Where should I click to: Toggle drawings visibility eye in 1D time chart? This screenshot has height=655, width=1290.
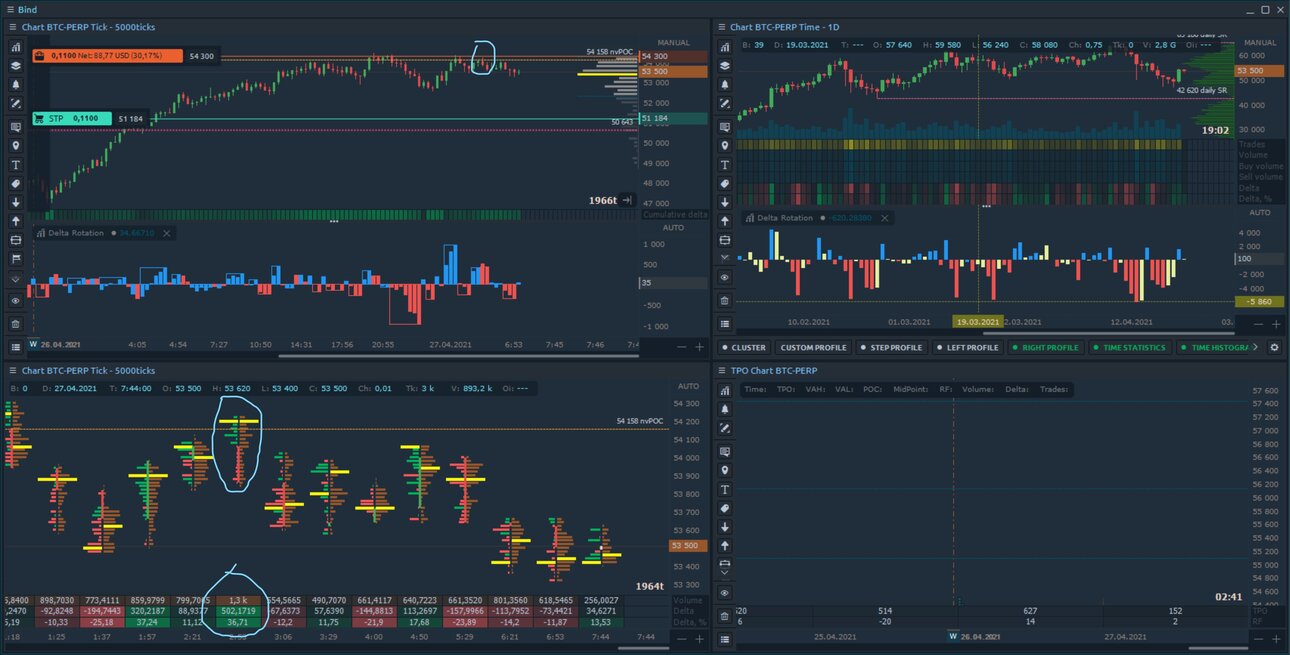[725, 278]
